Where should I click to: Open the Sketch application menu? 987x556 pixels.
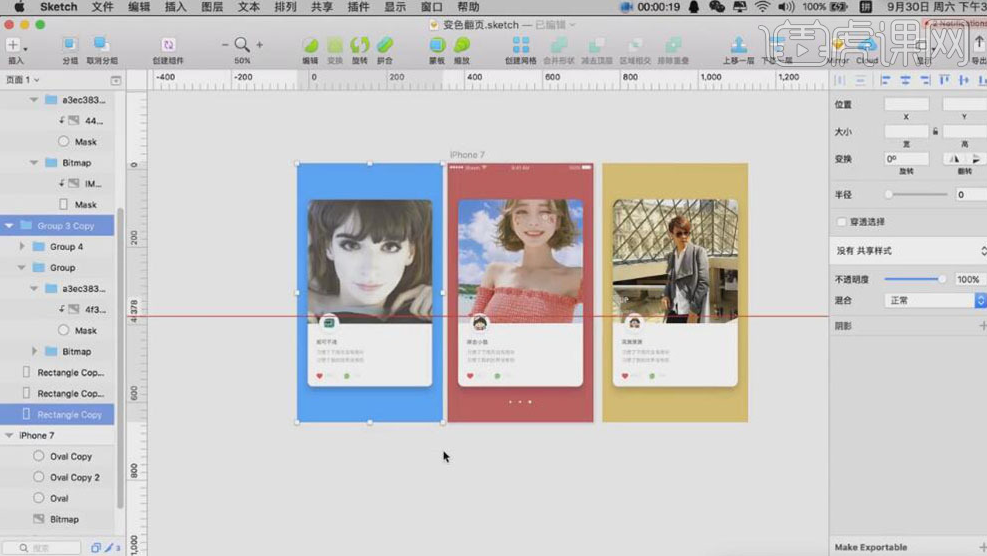[59, 7]
